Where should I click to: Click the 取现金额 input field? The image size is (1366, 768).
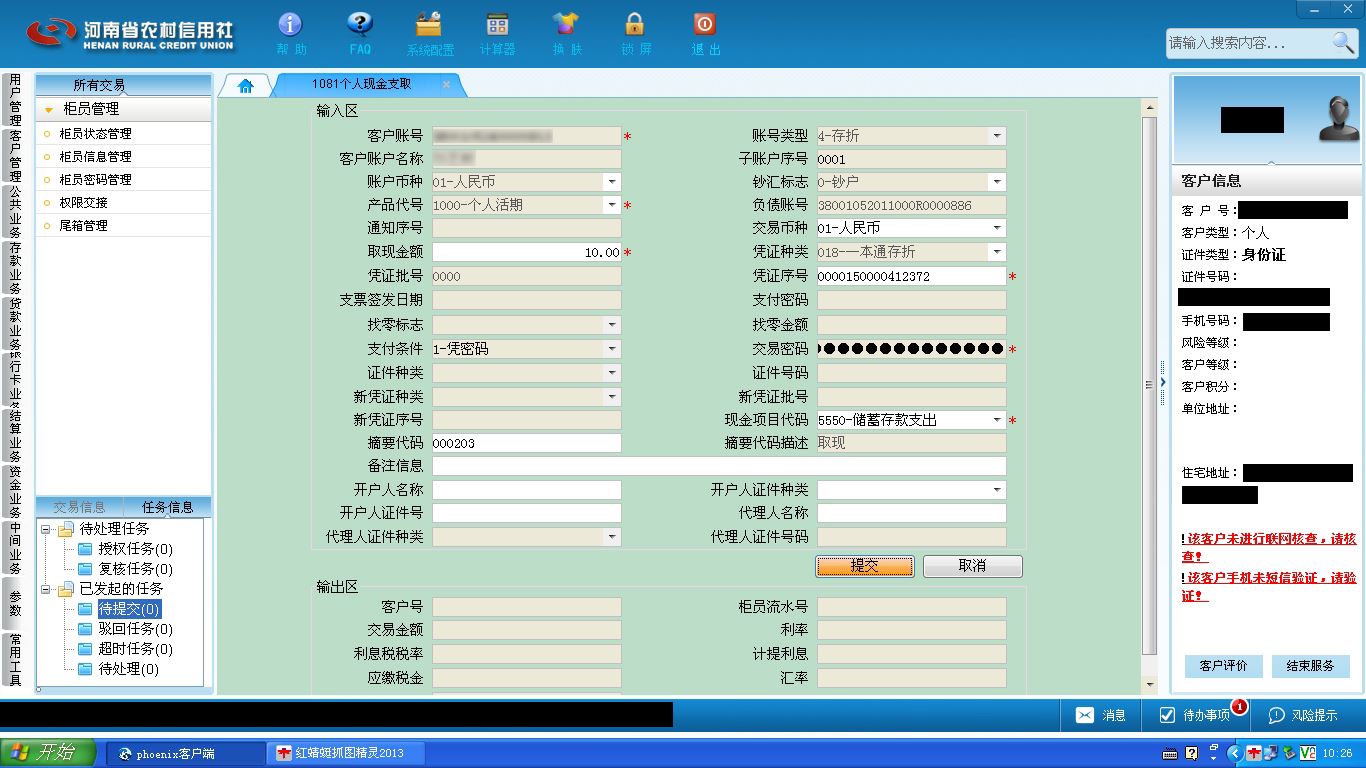pyautogui.click(x=527, y=253)
